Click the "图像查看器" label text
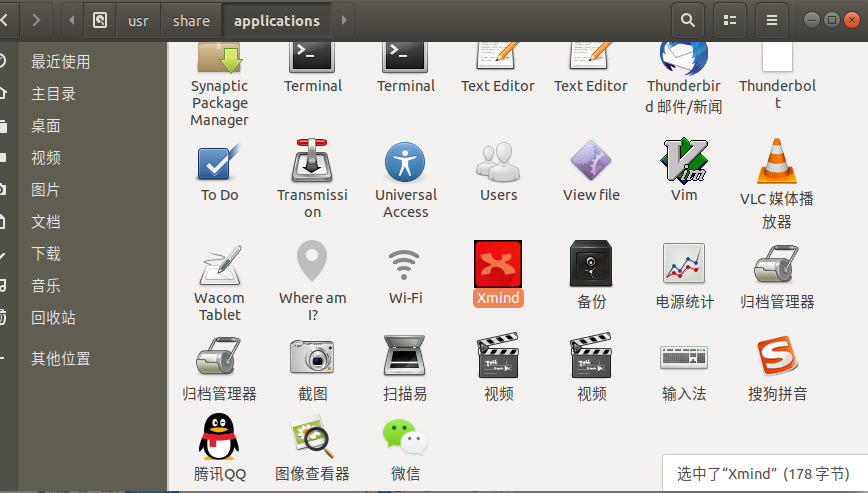The width and height of the screenshot is (868, 493). click(x=312, y=474)
